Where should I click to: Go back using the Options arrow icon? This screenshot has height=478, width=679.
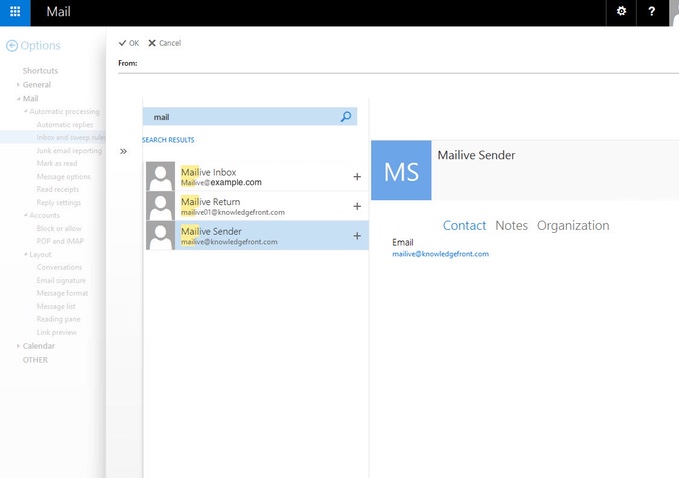(12, 46)
